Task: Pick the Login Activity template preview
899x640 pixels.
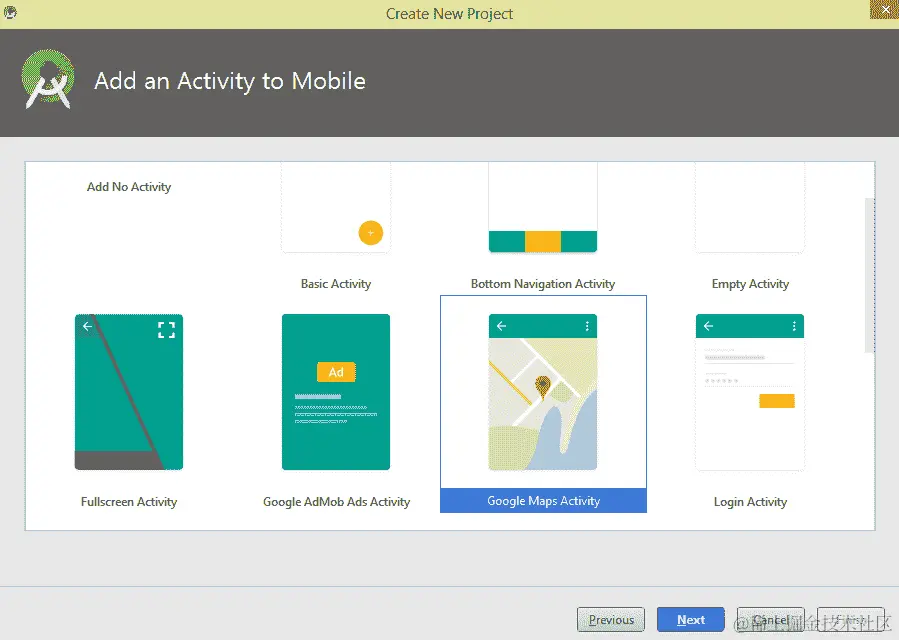Action: click(x=750, y=392)
